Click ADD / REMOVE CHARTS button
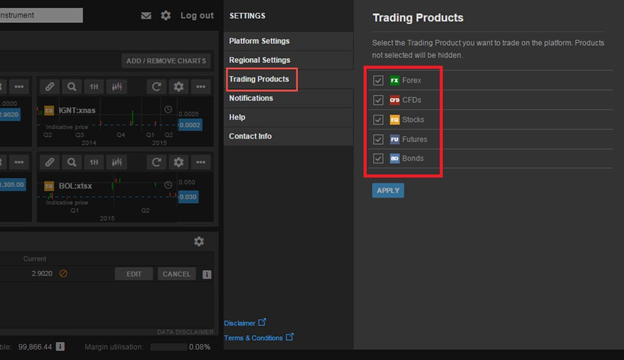The image size is (624, 360). point(166,61)
